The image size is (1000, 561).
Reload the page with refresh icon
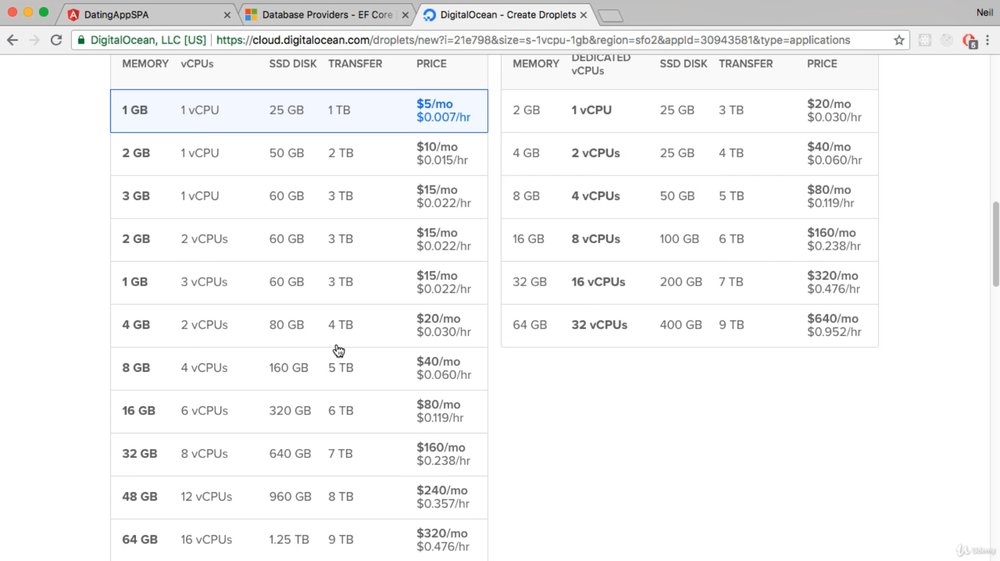coord(56,40)
